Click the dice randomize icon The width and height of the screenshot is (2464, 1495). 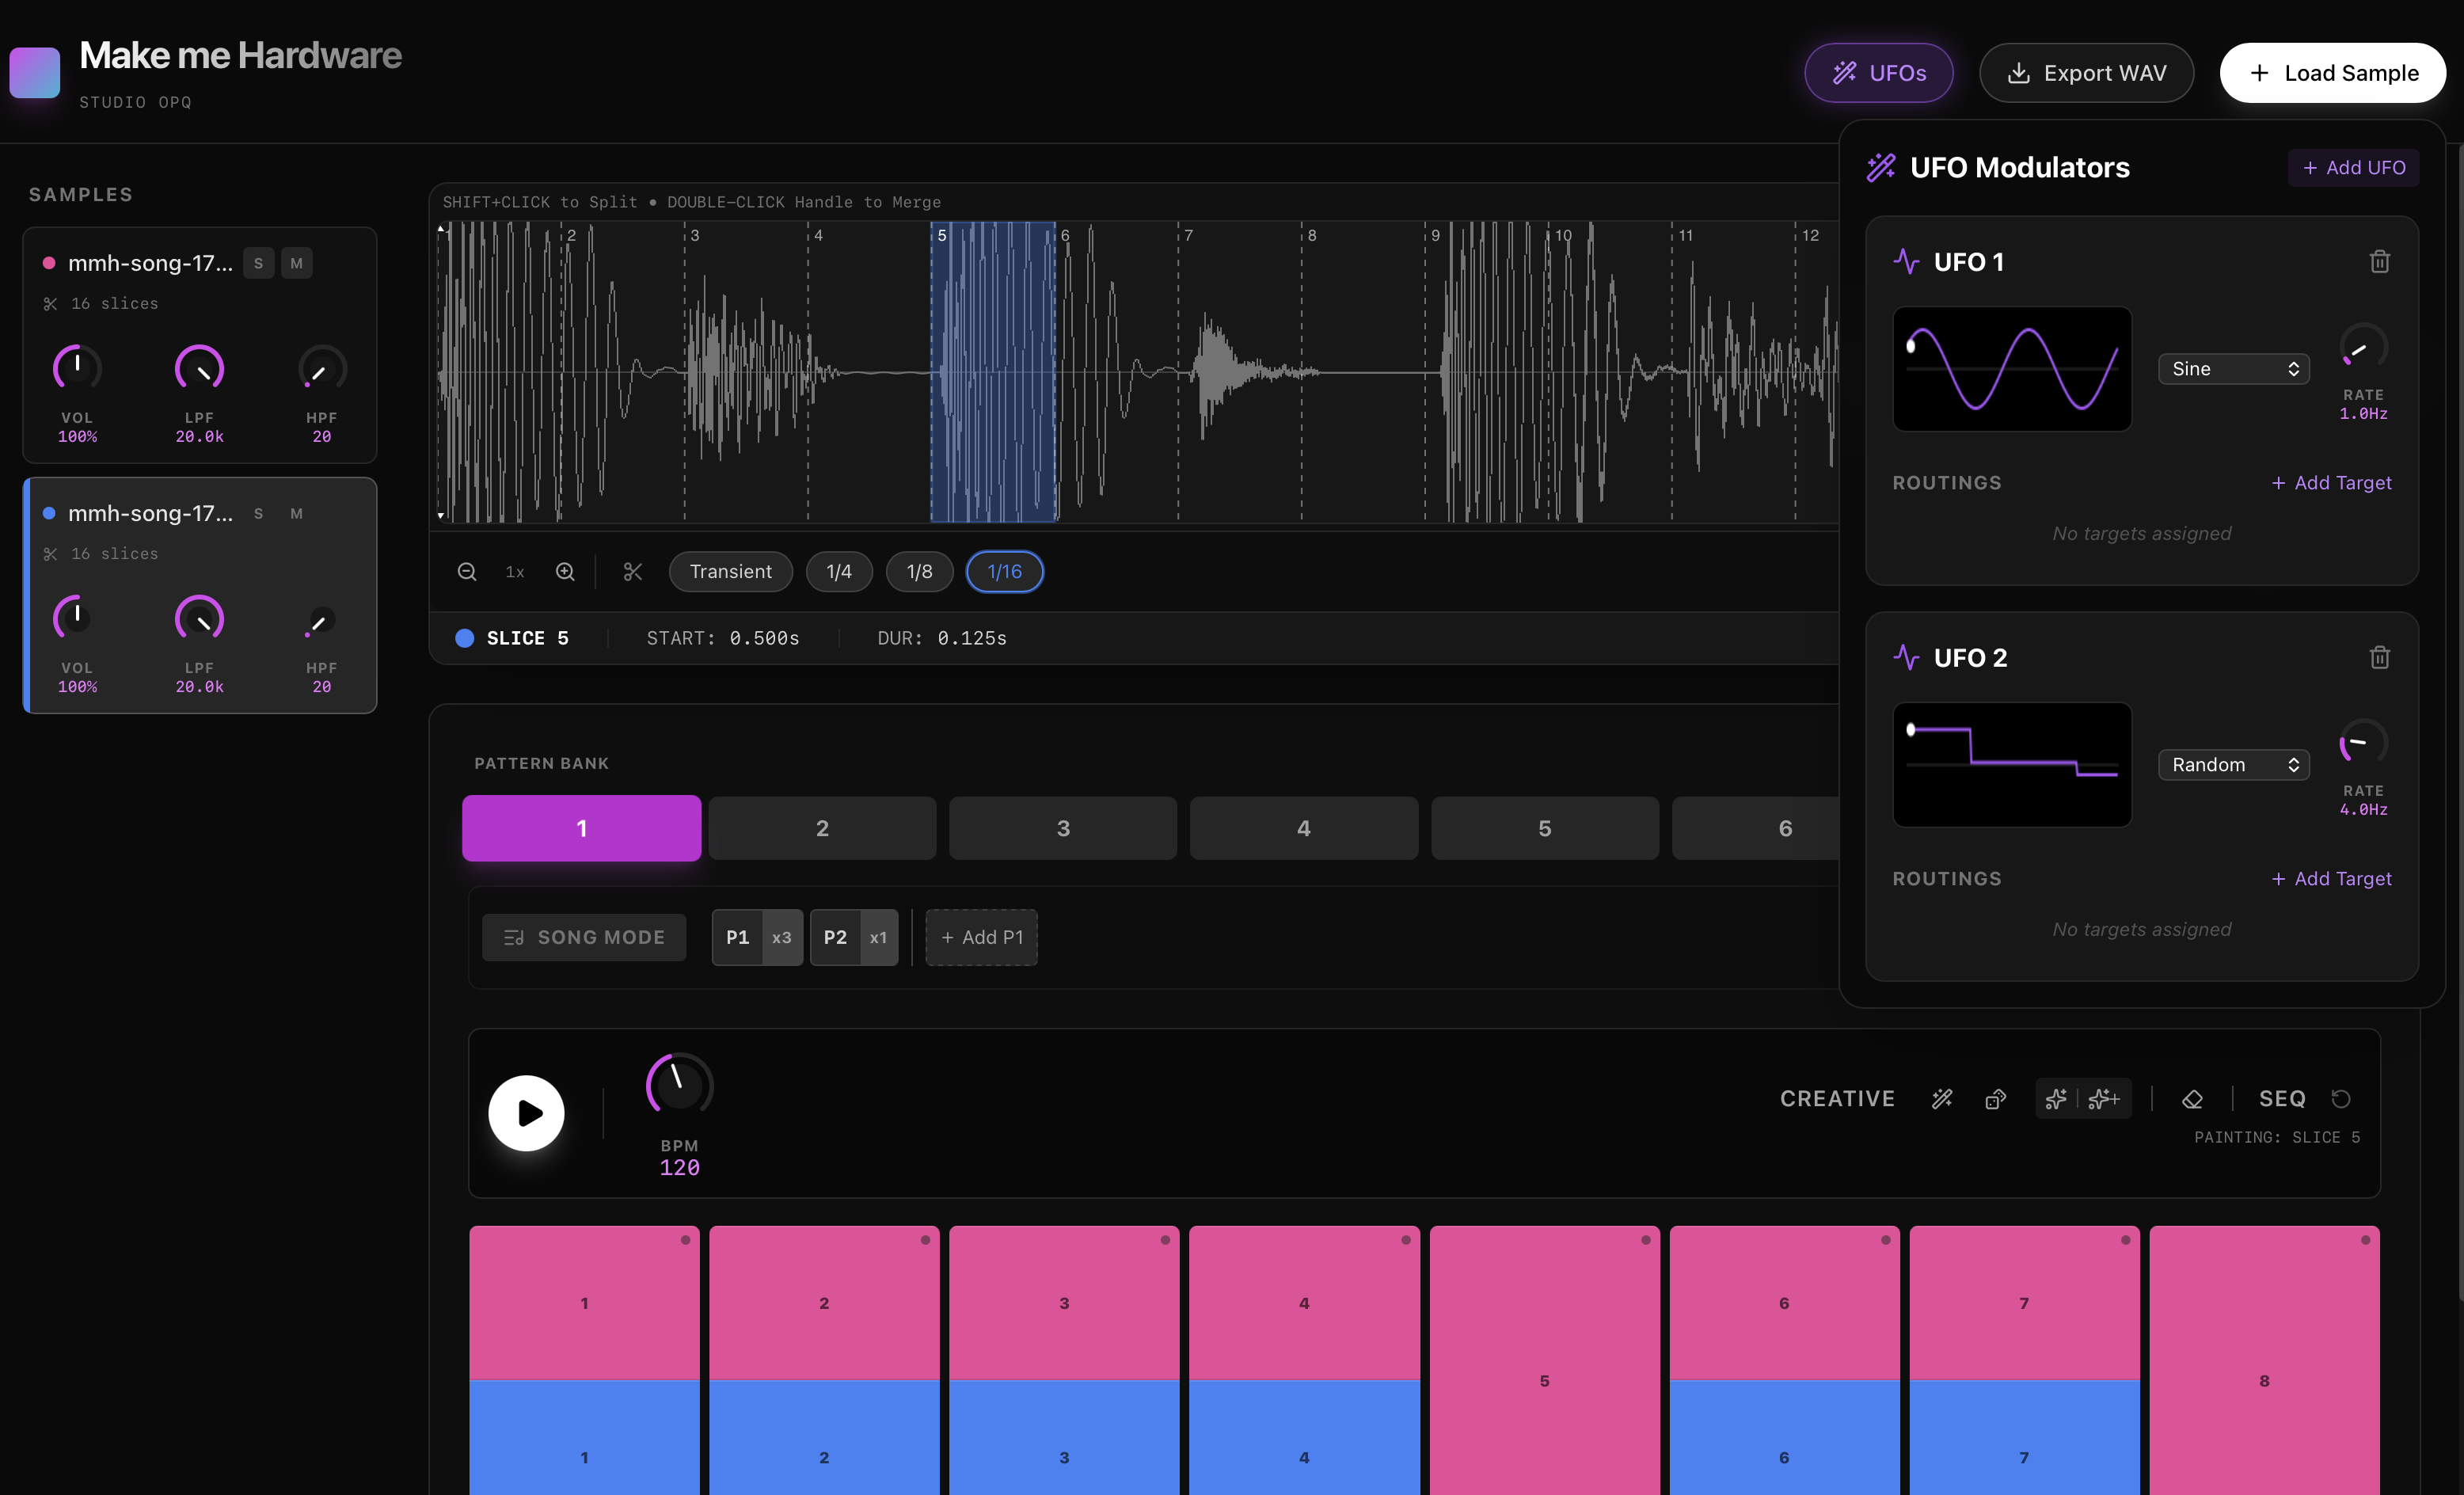click(1996, 1099)
